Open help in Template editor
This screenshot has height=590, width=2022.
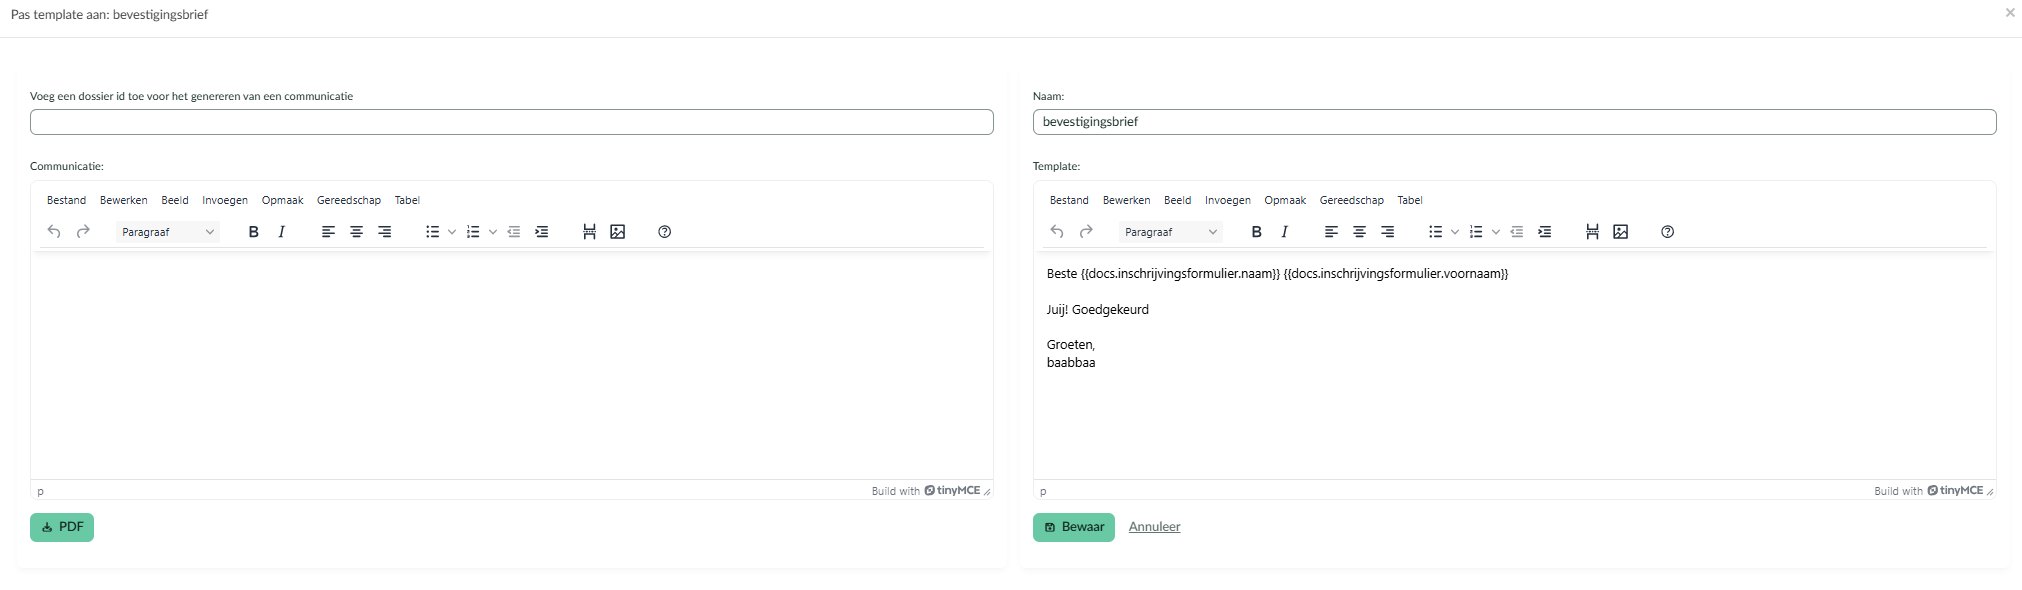[x=1668, y=232]
